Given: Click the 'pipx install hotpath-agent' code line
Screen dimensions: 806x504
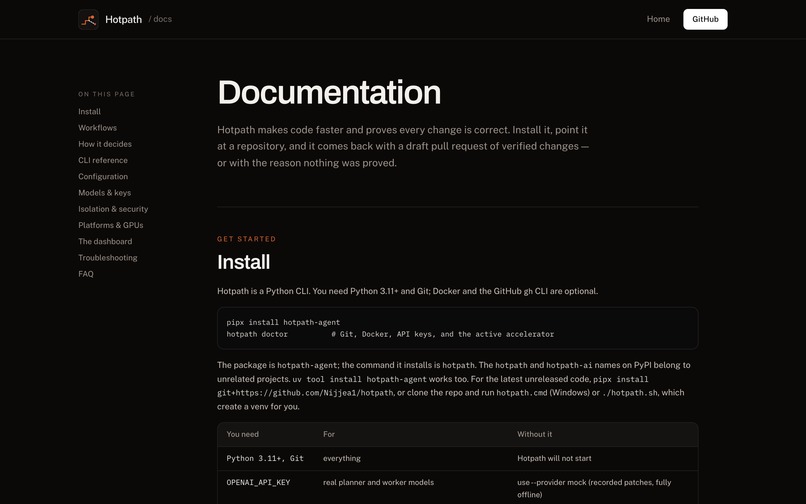Looking at the screenshot, I should point(283,322).
